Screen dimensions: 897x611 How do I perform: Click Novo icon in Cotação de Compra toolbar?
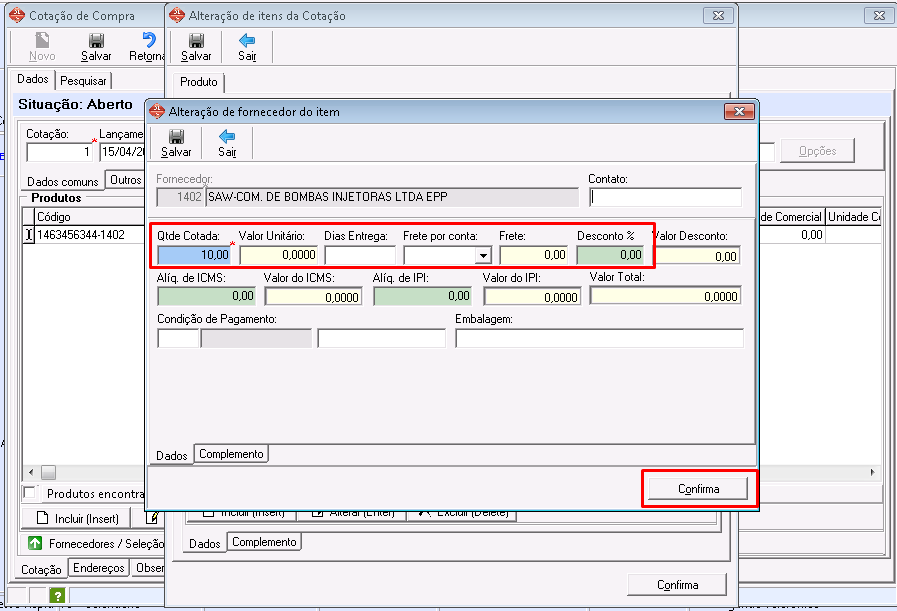click(x=42, y=40)
